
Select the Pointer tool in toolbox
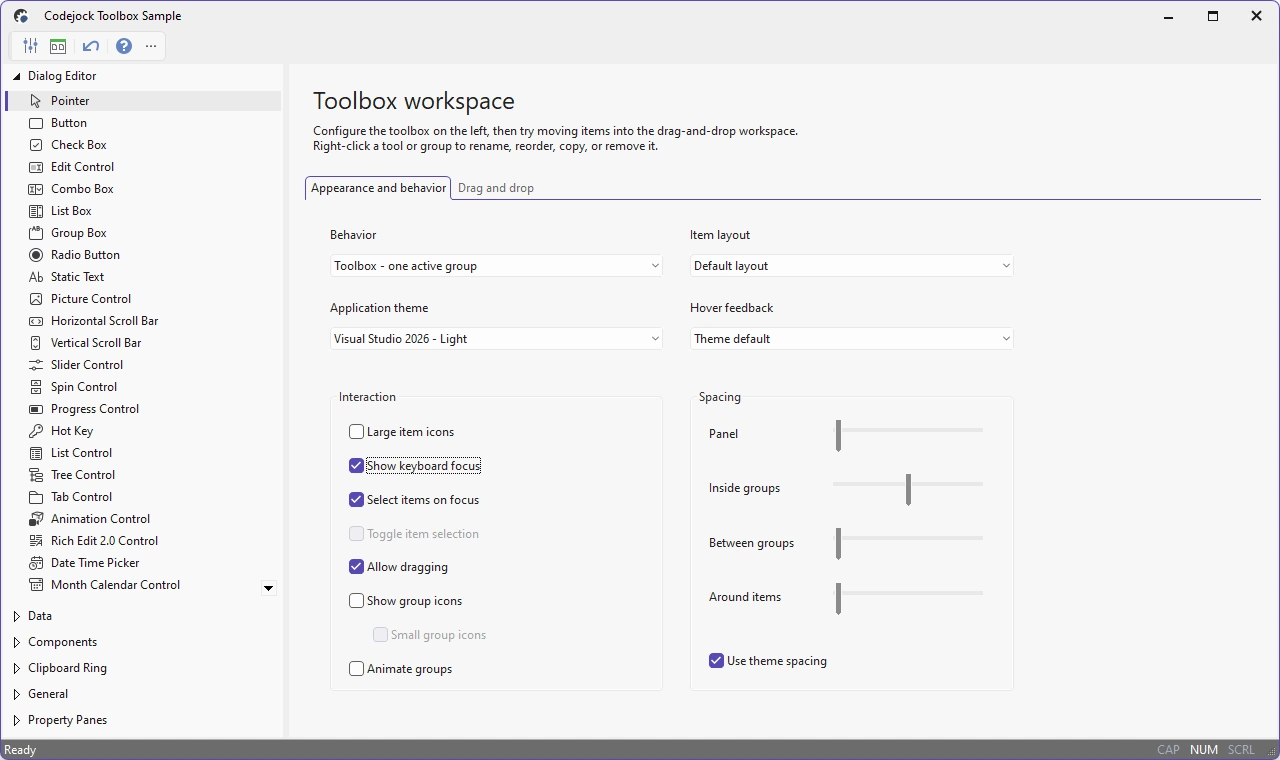click(144, 101)
